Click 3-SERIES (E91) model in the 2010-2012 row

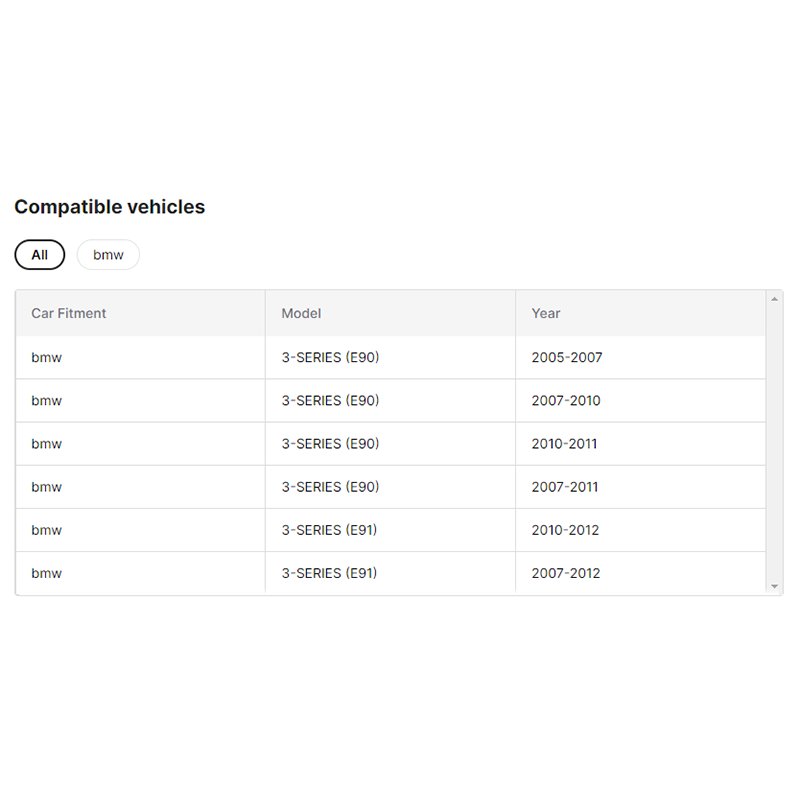329,530
